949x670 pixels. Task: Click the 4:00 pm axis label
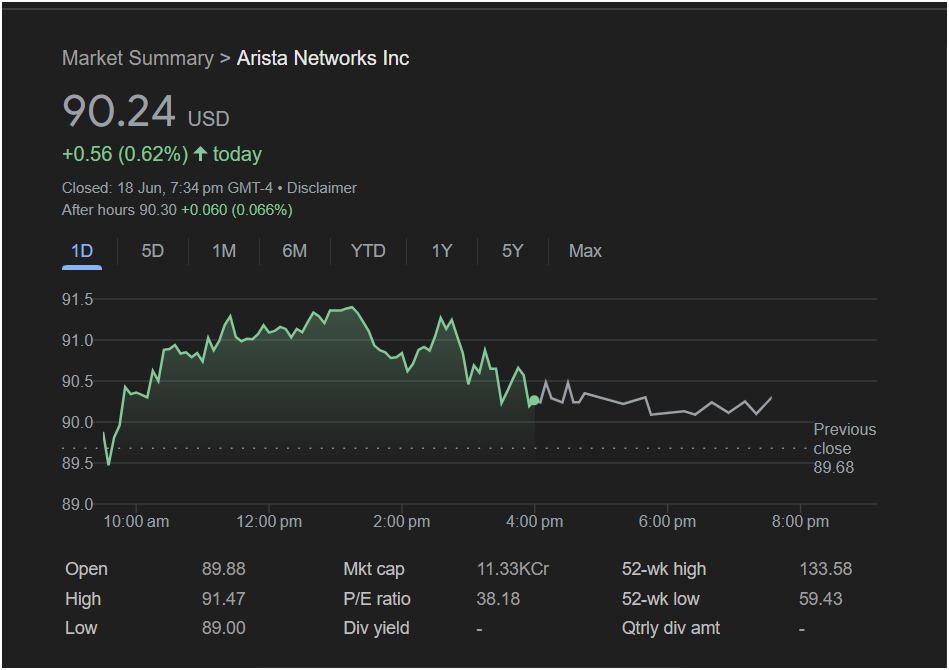534,521
